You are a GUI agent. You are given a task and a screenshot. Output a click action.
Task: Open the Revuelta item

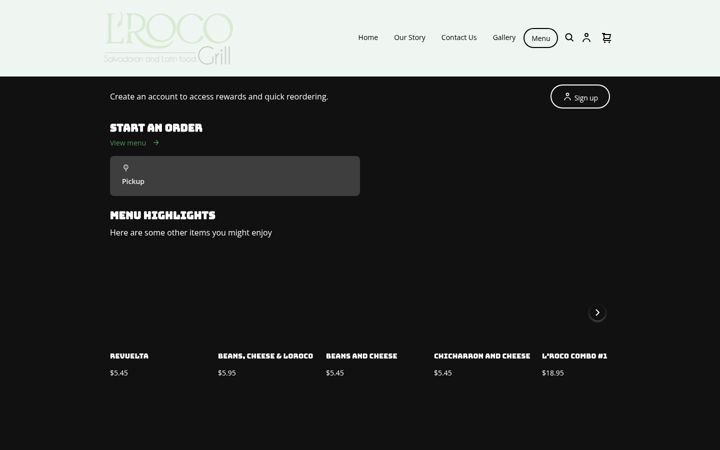click(129, 356)
